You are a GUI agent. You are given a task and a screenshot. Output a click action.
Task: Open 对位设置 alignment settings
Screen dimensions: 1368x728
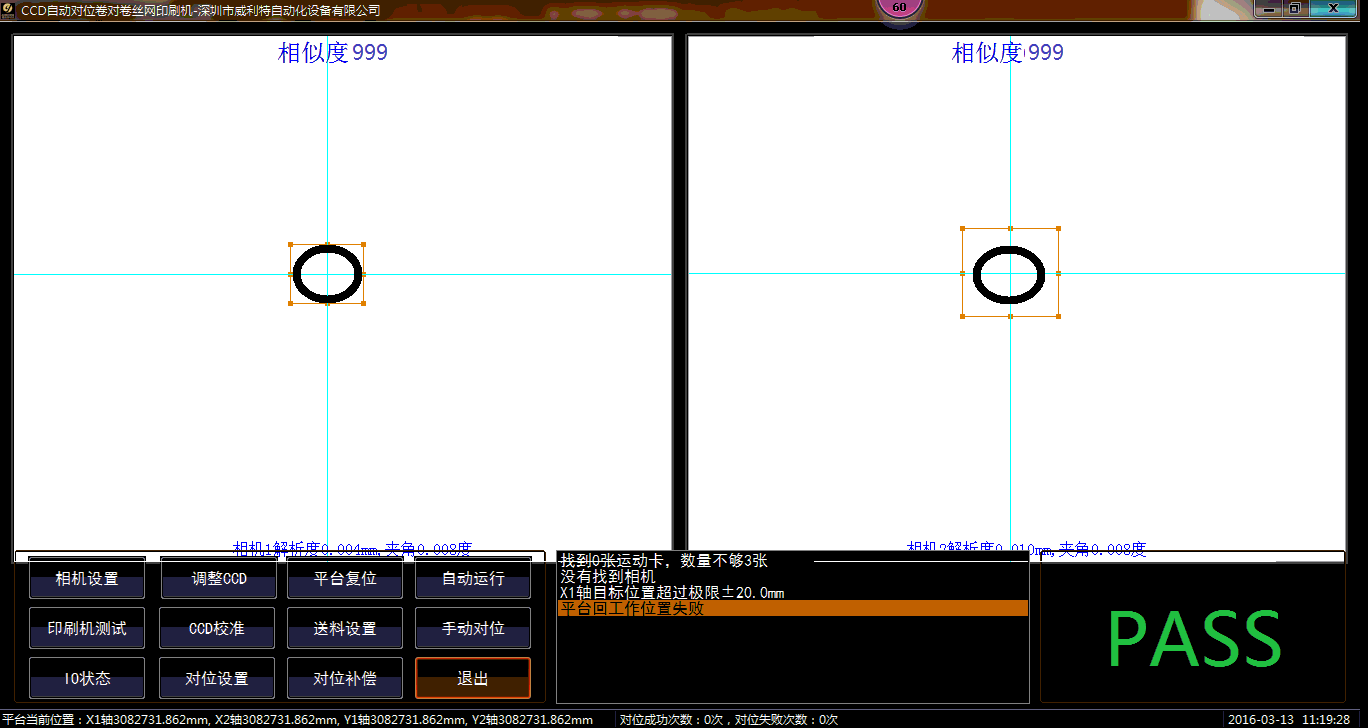217,678
